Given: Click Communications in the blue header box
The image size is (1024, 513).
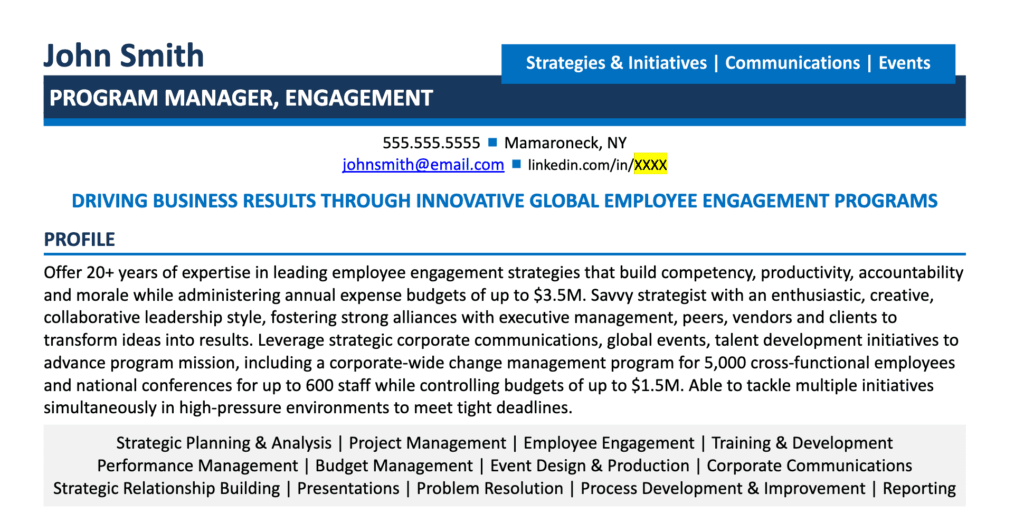Looking at the screenshot, I should point(792,63).
